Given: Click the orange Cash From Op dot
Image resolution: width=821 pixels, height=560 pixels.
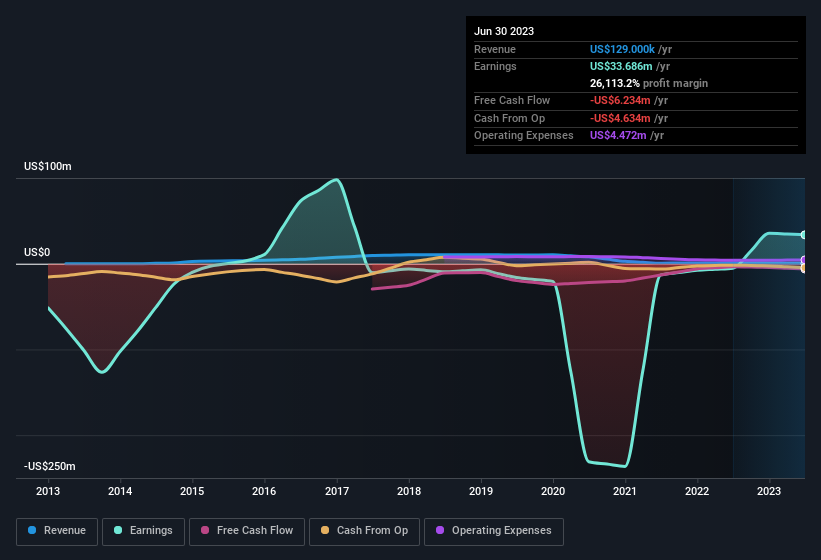Looking at the screenshot, I should coord(325,531).
